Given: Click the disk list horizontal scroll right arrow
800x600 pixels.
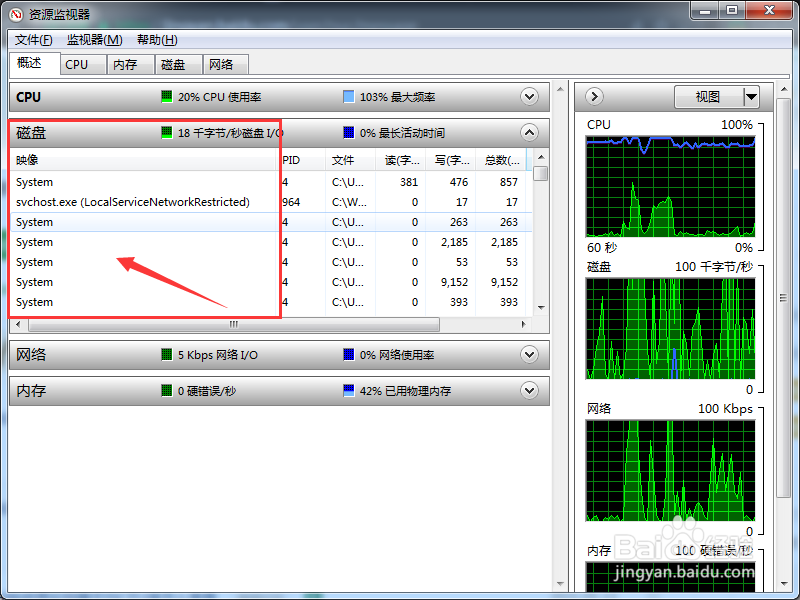Looking at the screenshot, I should (x=524, y=324).
